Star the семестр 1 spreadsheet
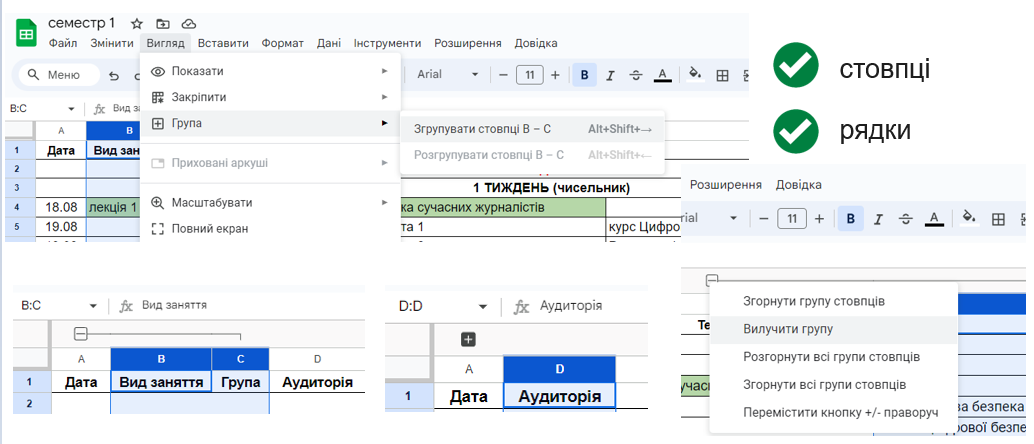1034x444 pixels. [x=137, y=23]
